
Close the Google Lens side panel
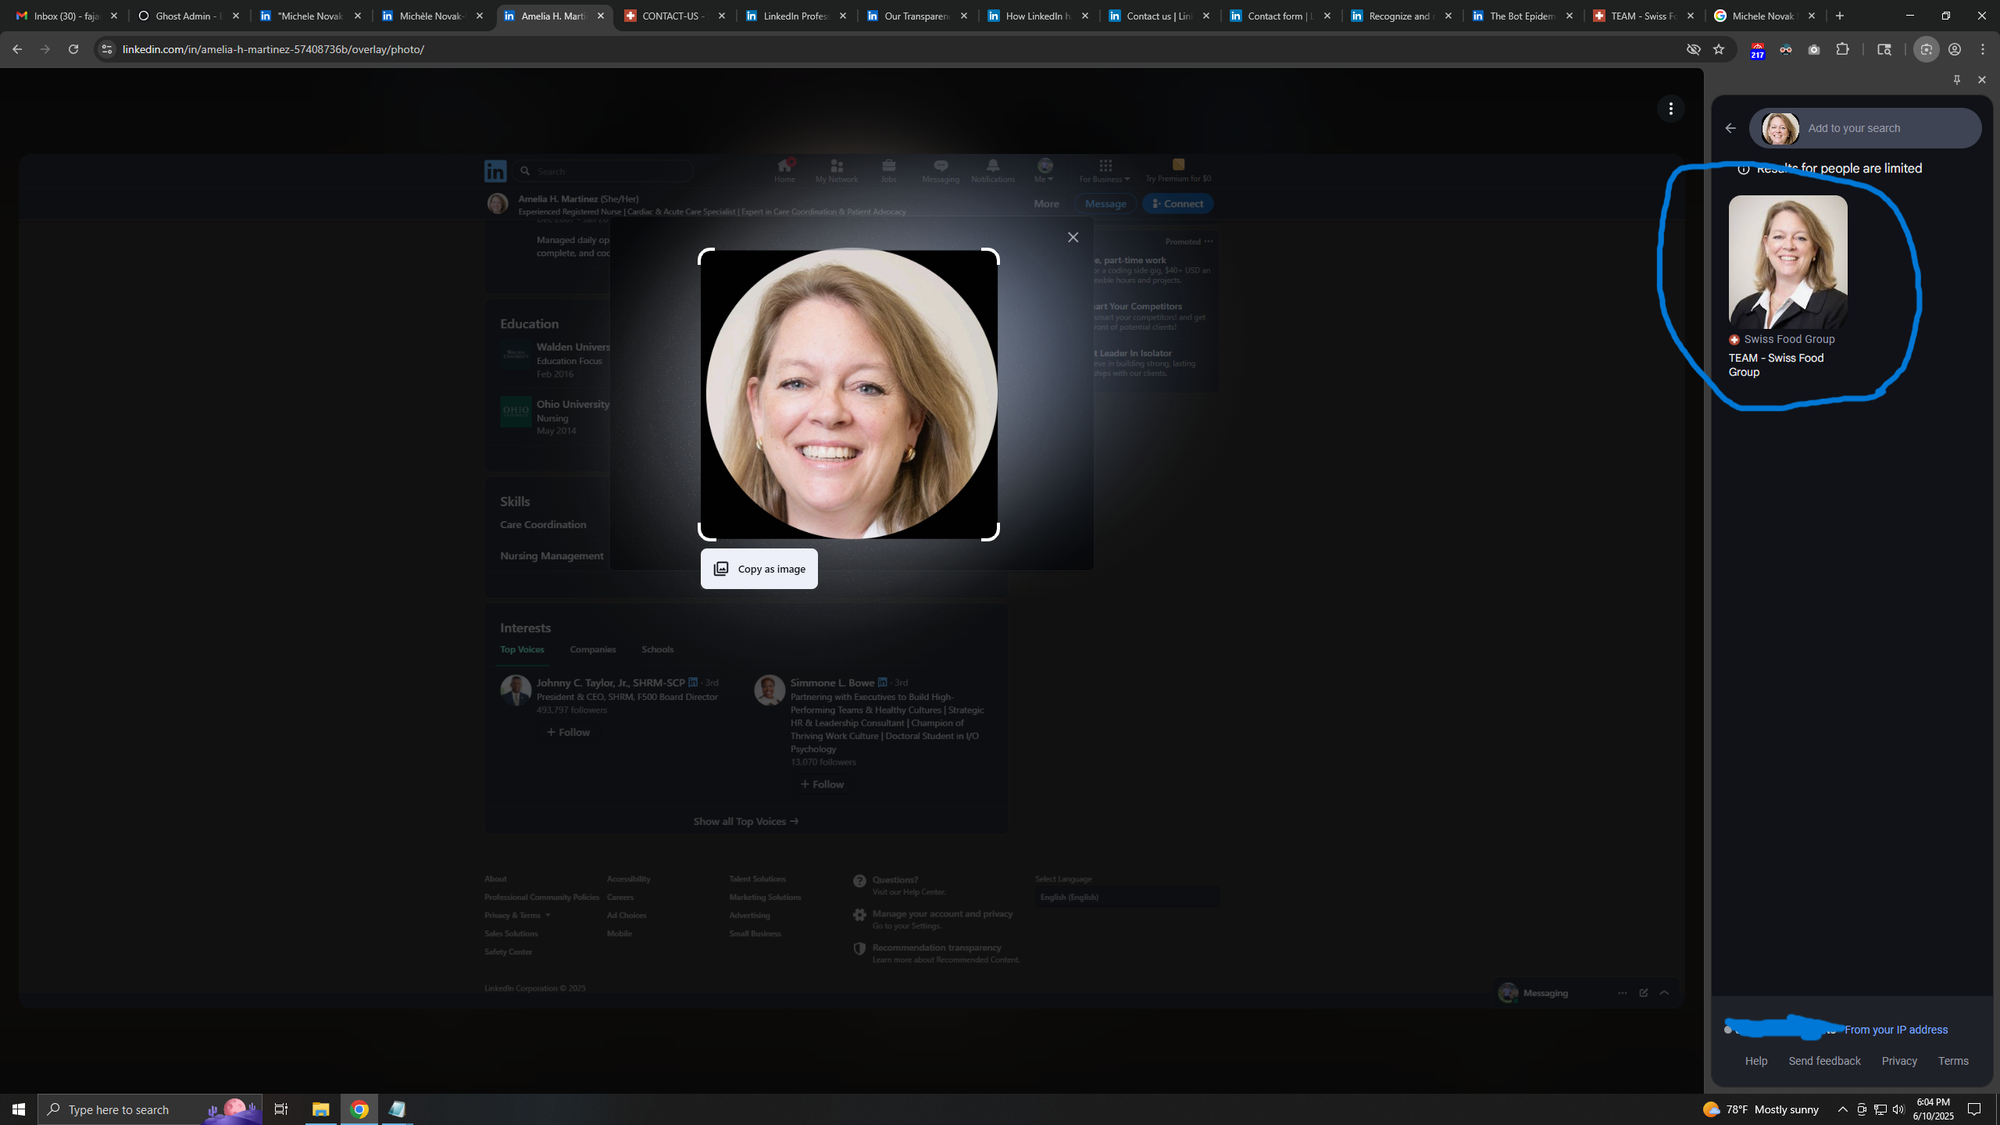coord(1981,80)
